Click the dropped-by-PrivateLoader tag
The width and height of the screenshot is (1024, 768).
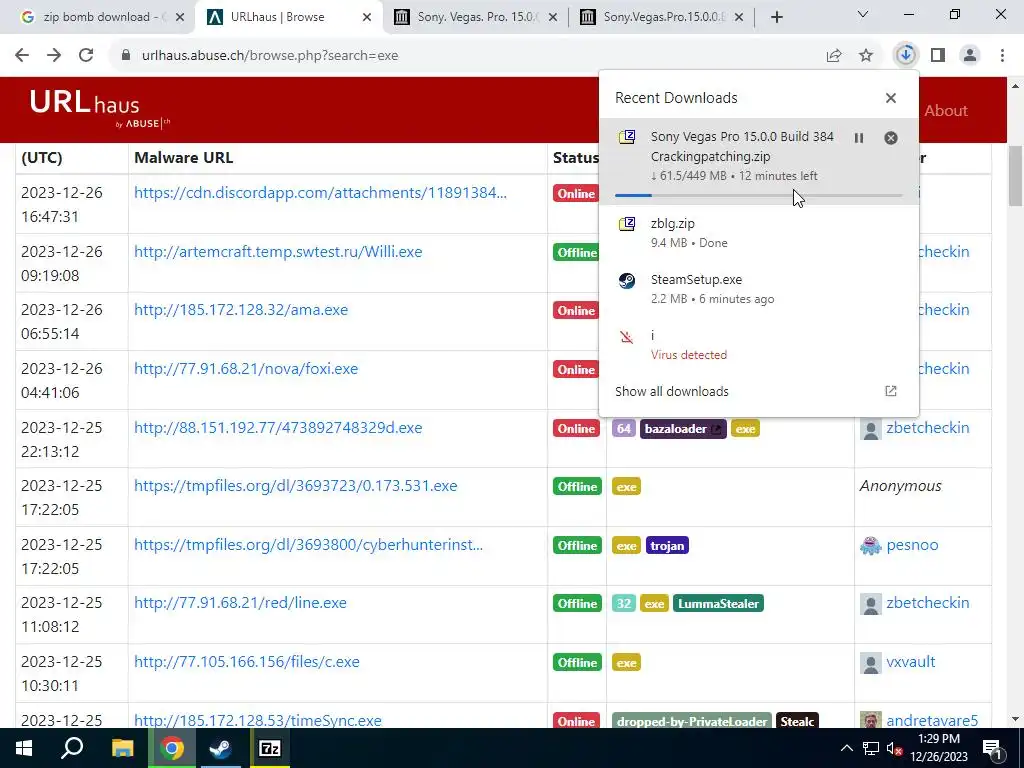[692, 721]
